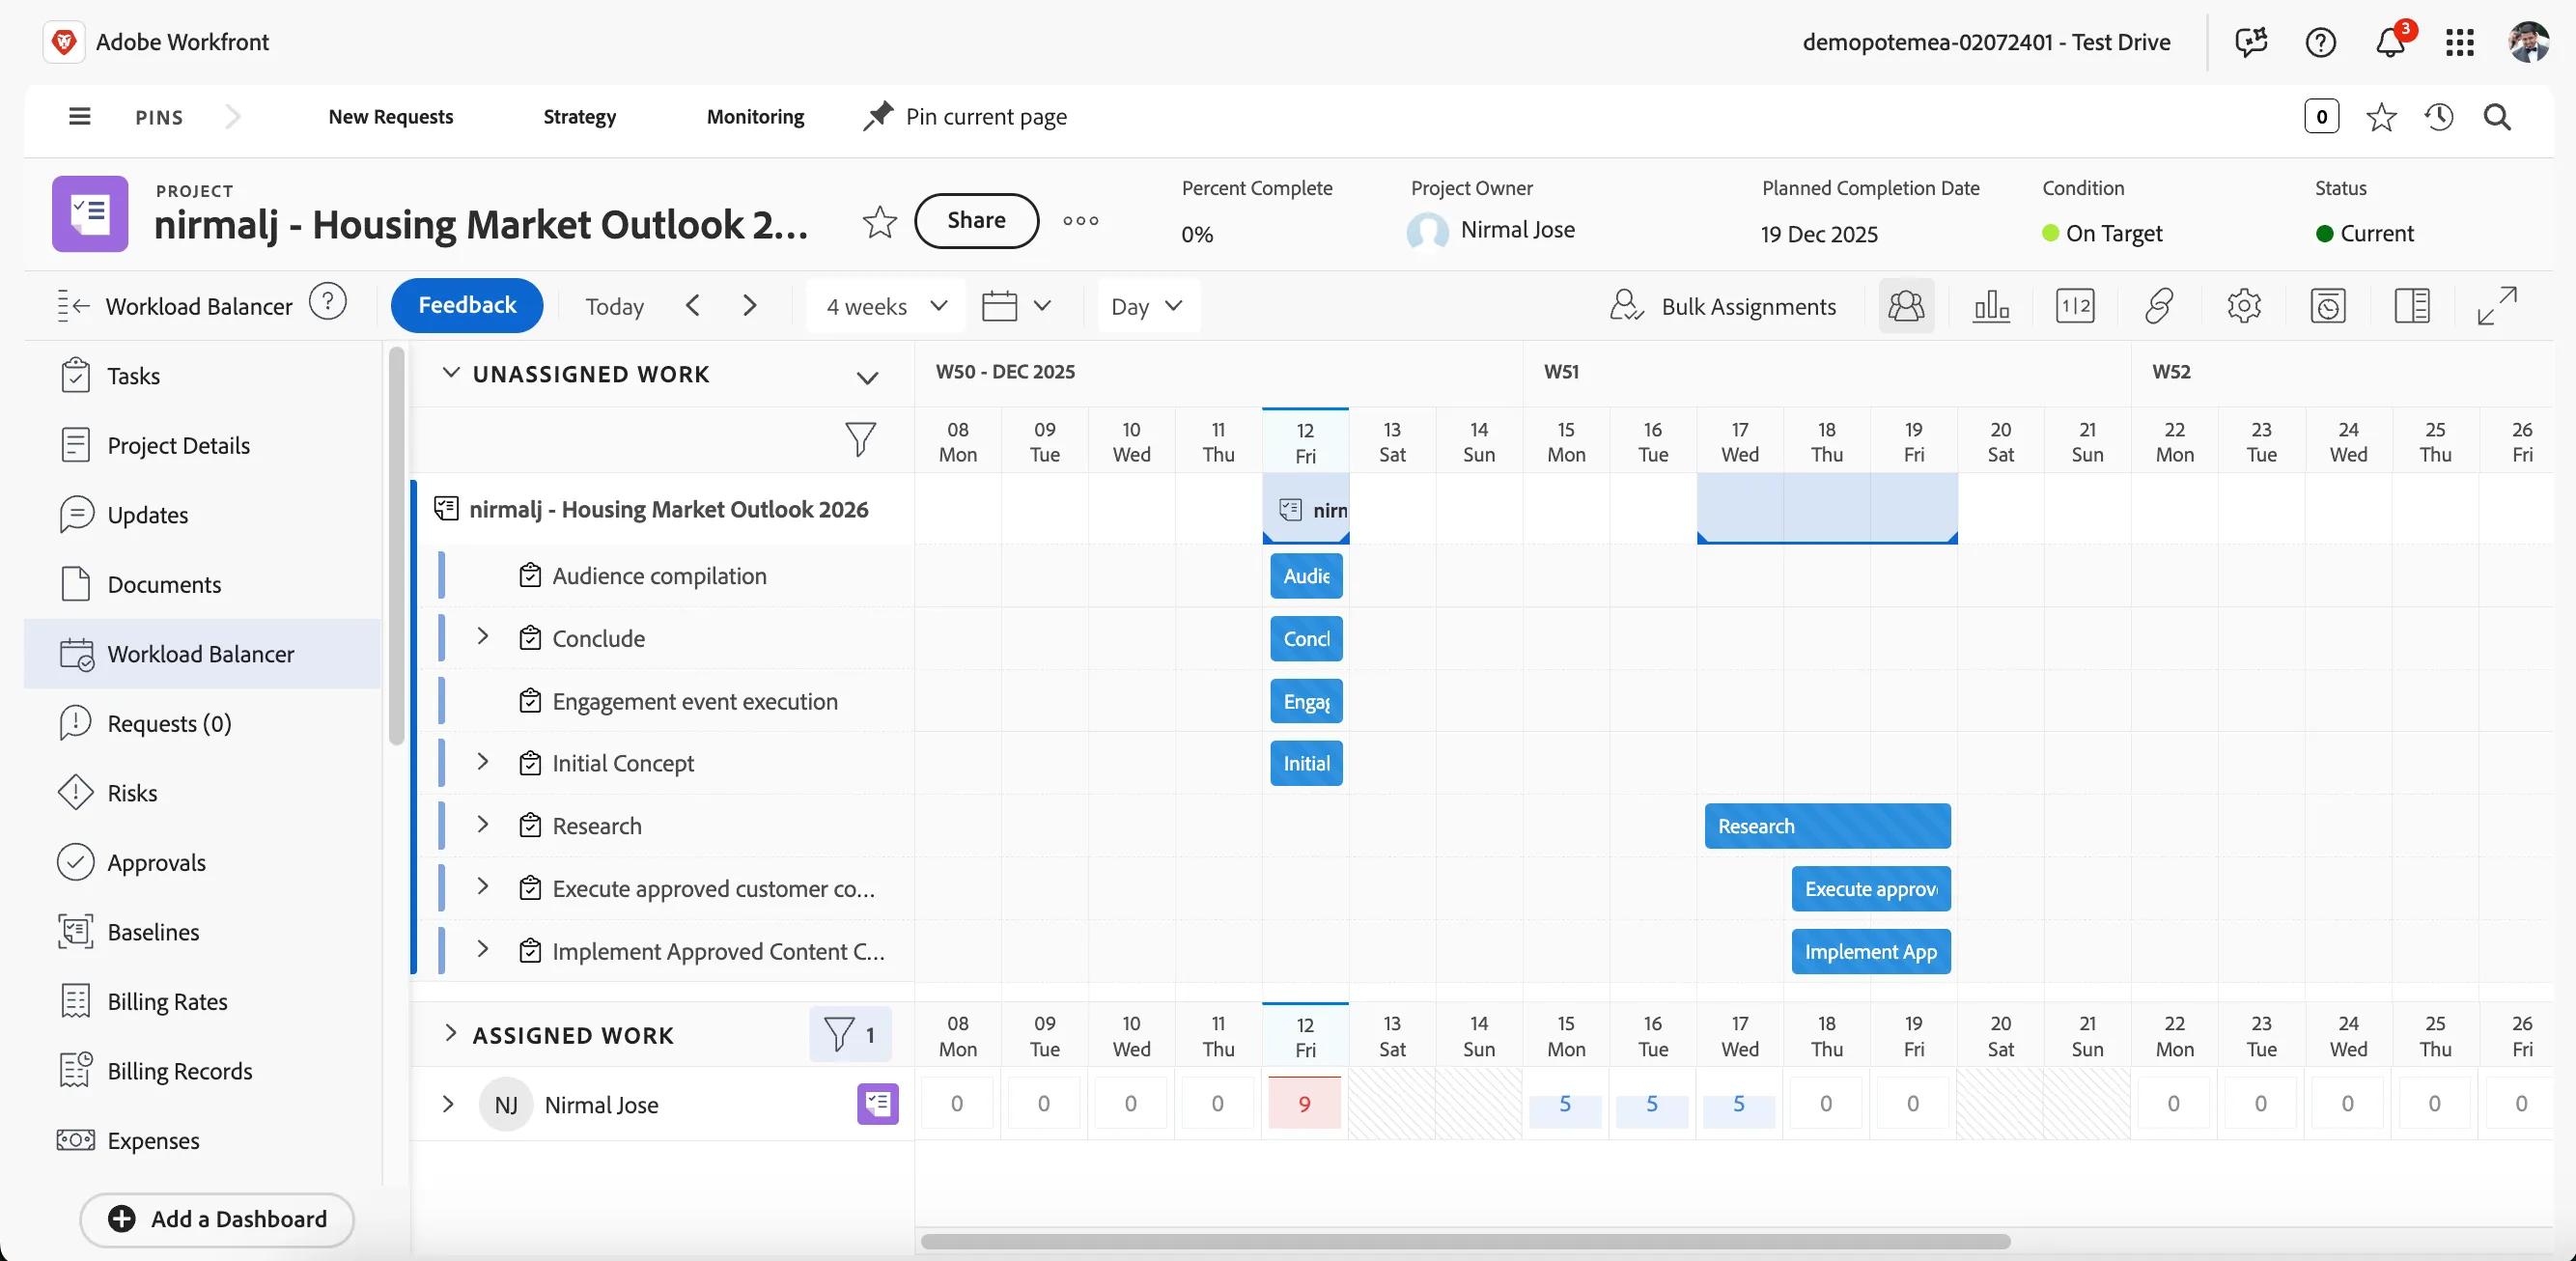Open the help question mark icon
This screenshot has height=1261, width=2576.
pyautogui.click(x=2320, y=42)
